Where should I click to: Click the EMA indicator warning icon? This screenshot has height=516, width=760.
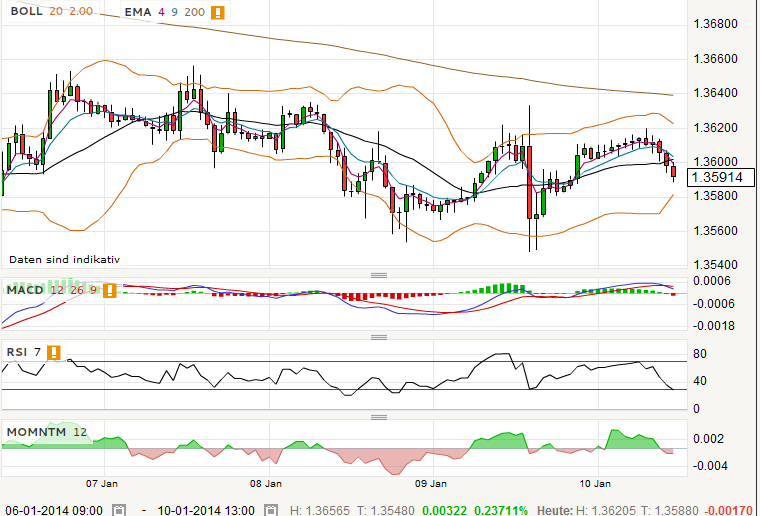point(218,12)
